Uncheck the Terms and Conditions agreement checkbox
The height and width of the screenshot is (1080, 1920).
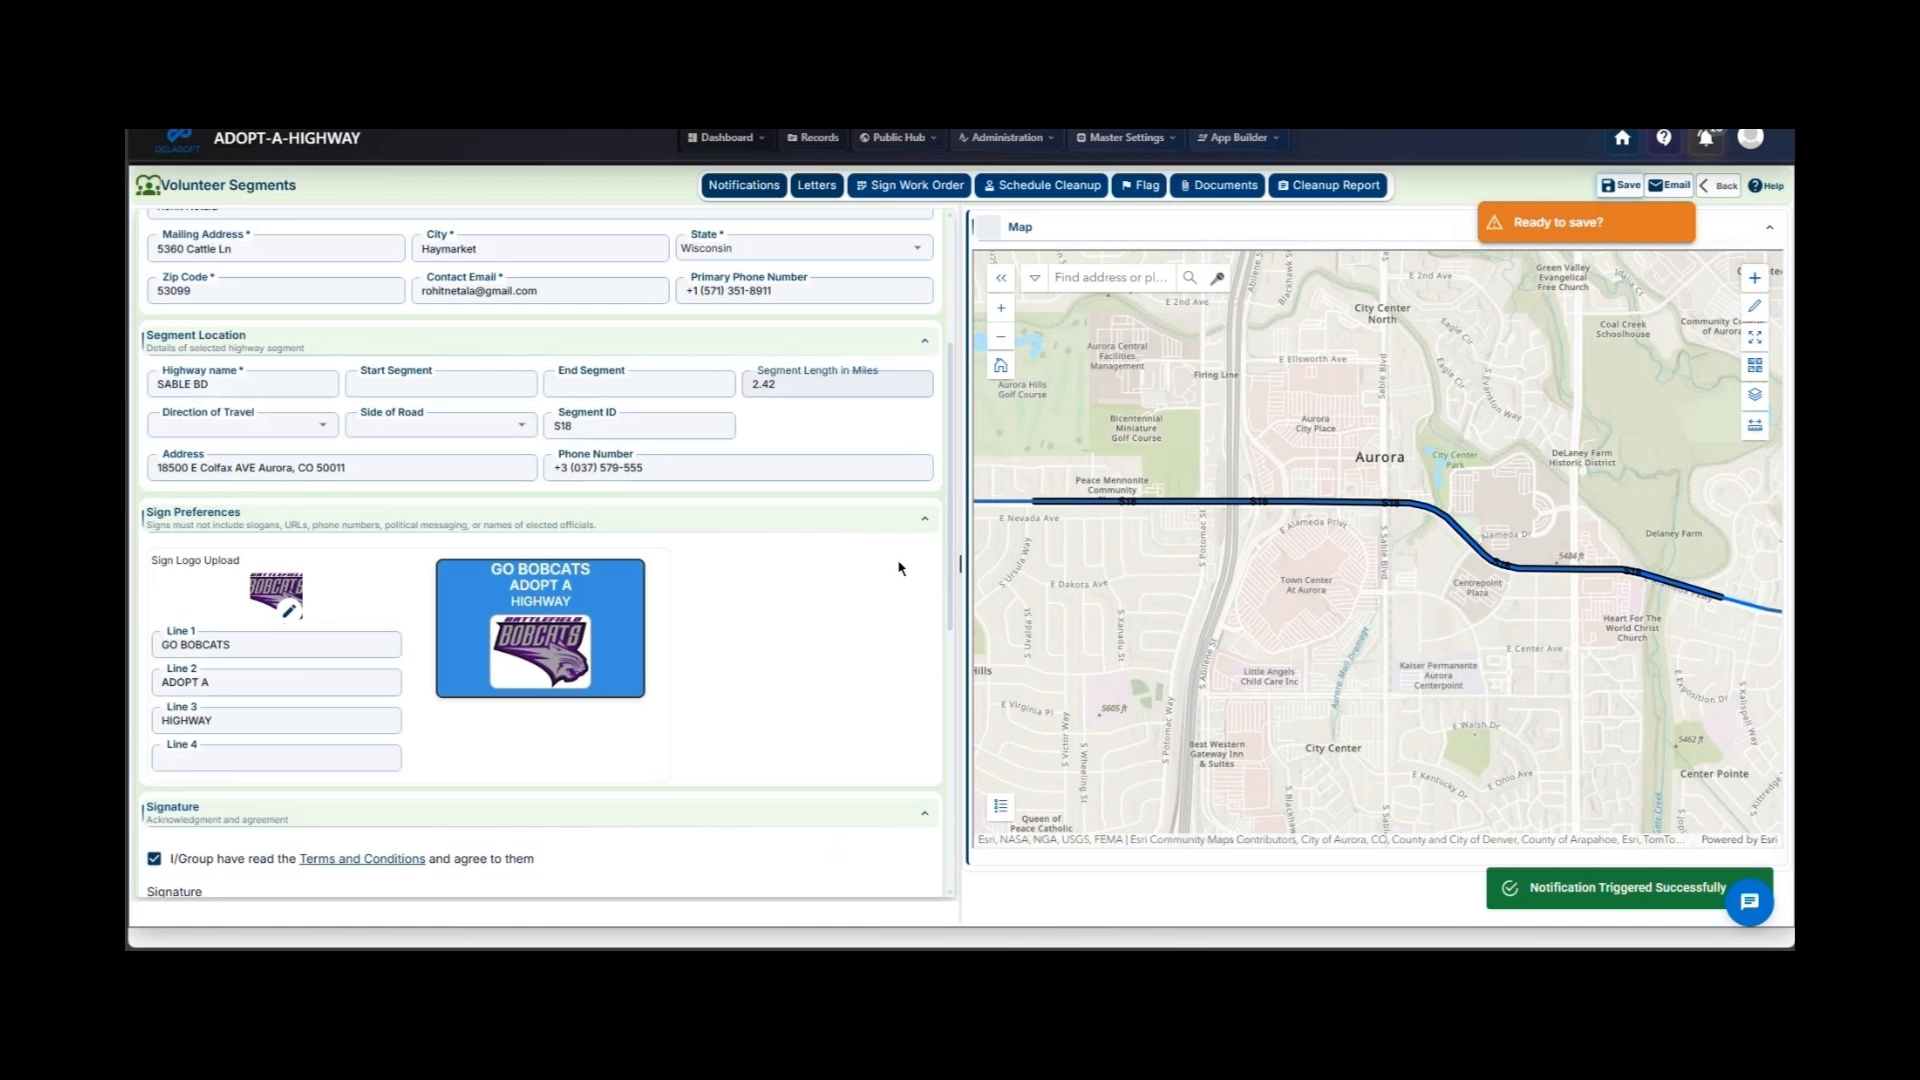pyautogui.click(x=153, y=858)
